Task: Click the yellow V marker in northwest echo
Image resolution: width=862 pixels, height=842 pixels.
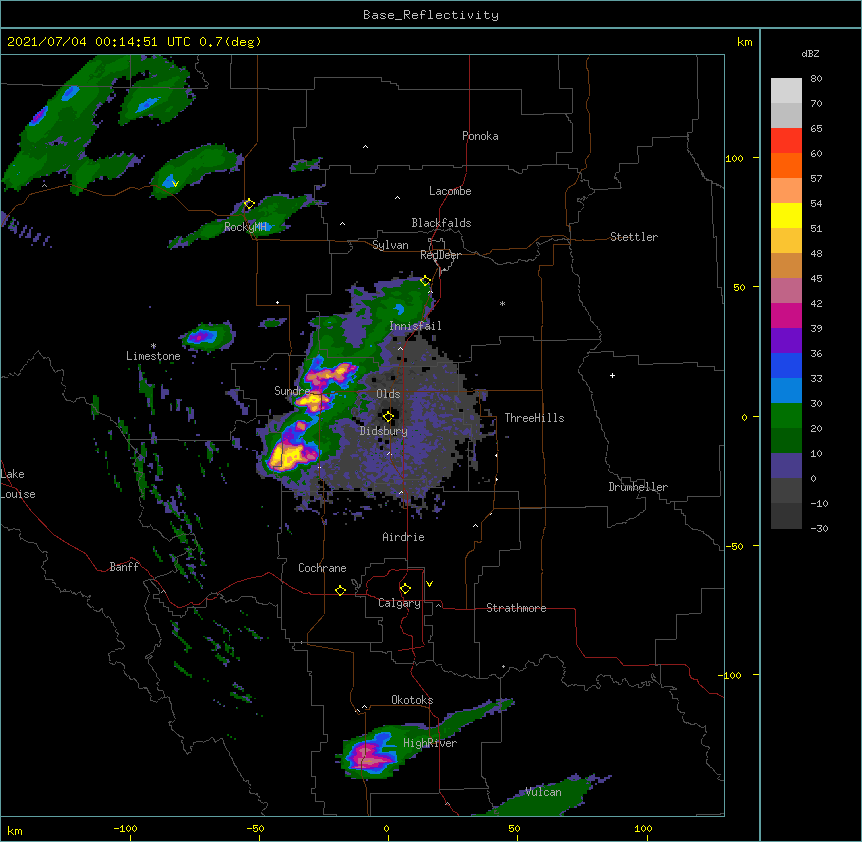Action: click(x=175, y=184)
